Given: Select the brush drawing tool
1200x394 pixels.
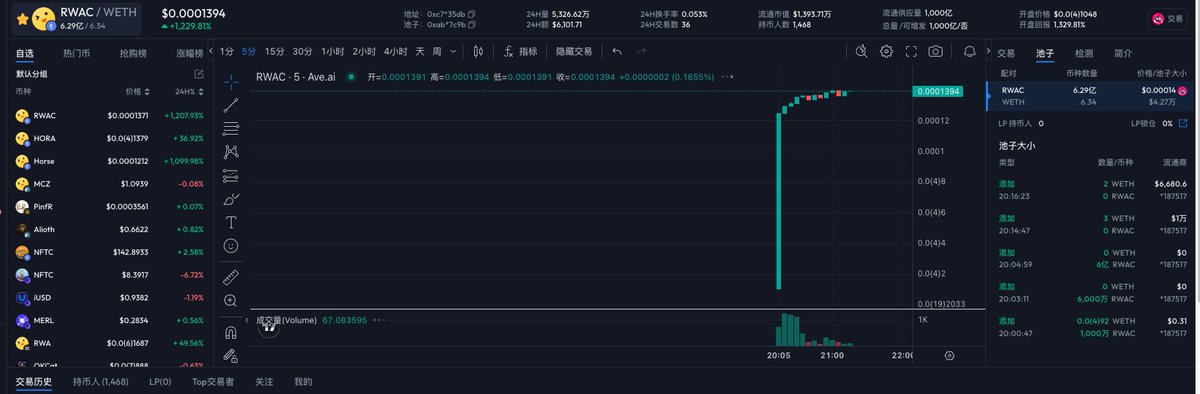Looking at the screenshot, I should [231, 199].
